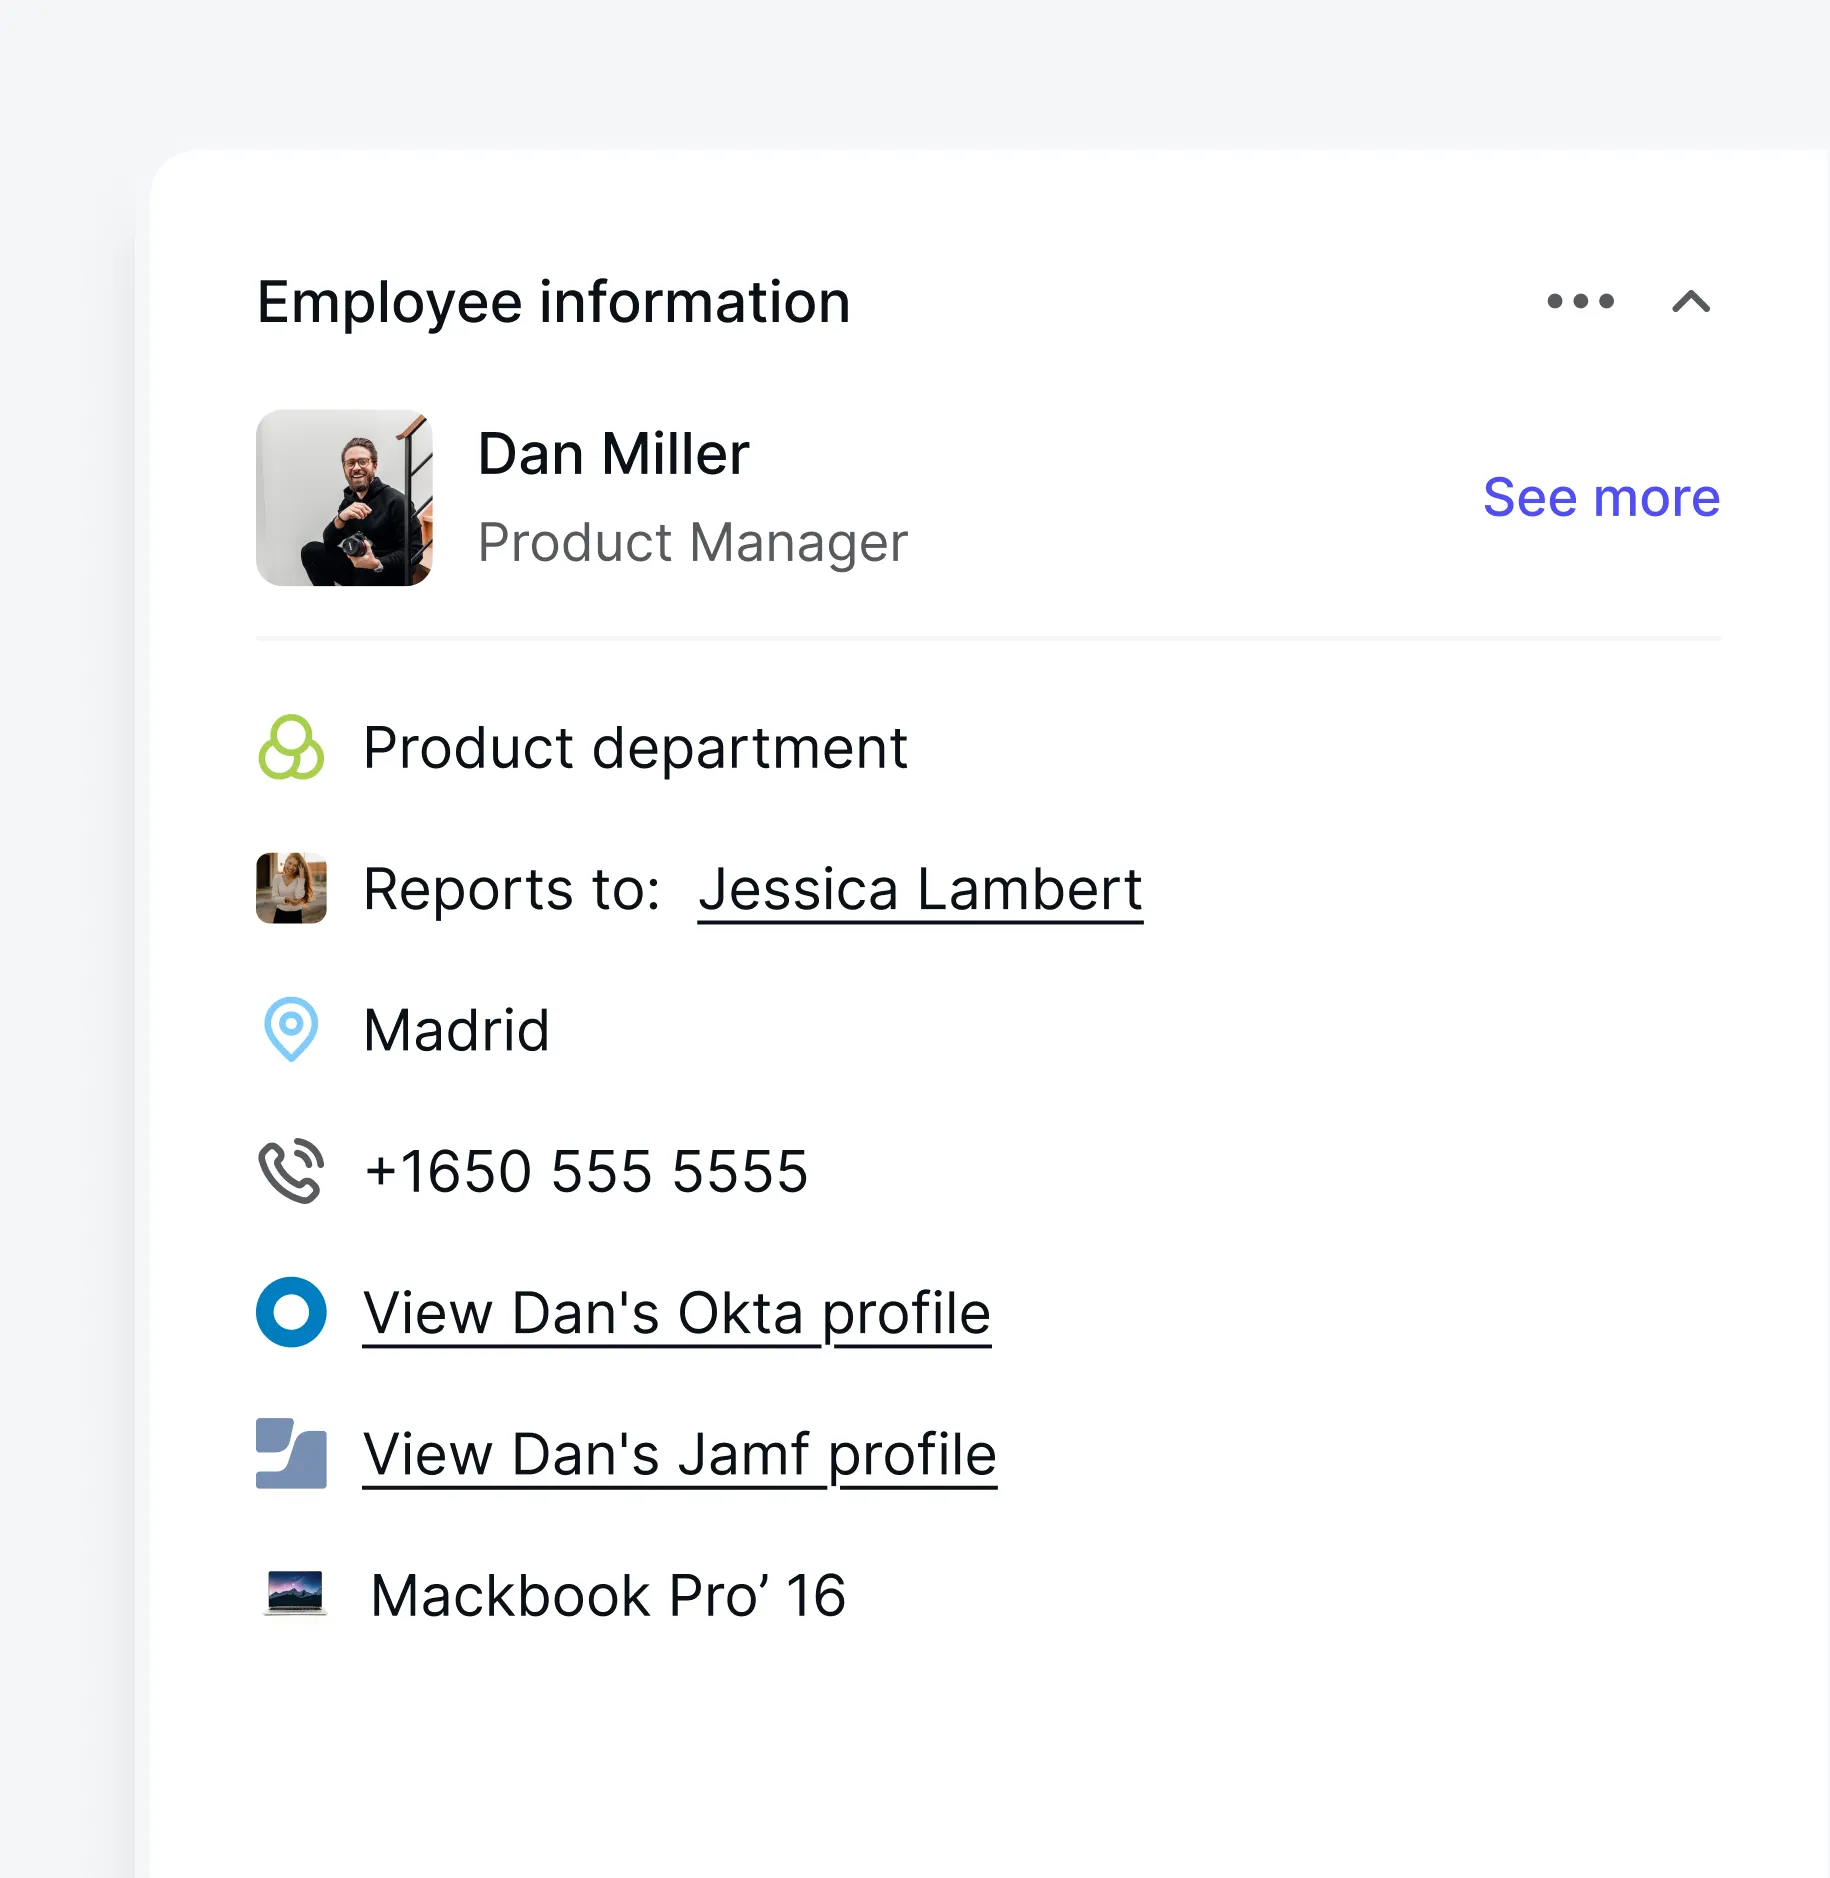
Task: Click the Jamf logo icon
Action: (x=293, y=1455)
